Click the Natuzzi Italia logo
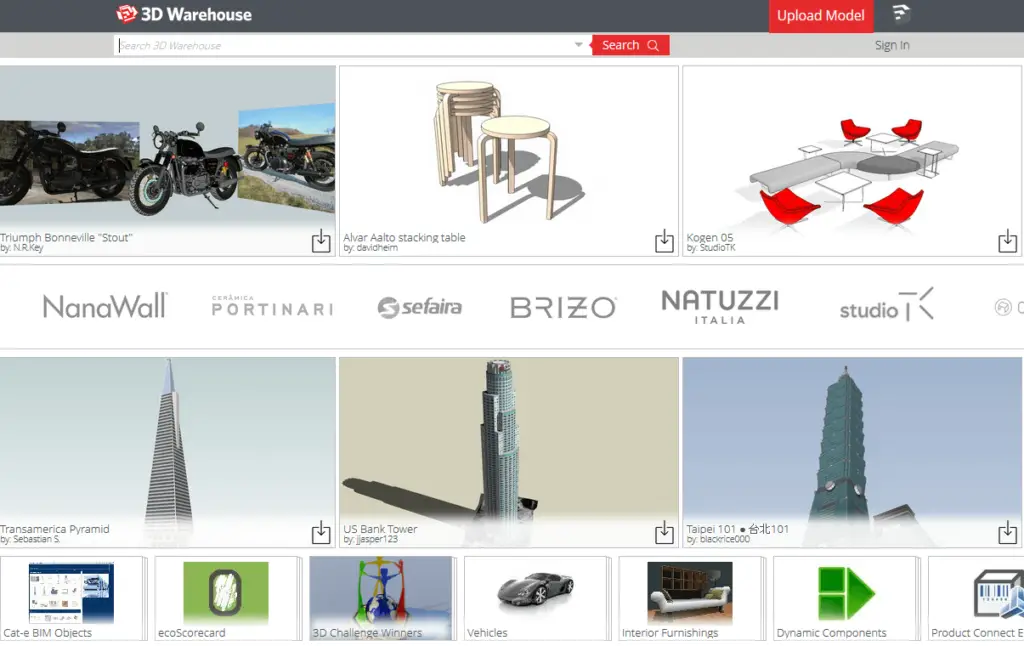The width and height of the screenshot is (1024, 646). coord(718,306)
